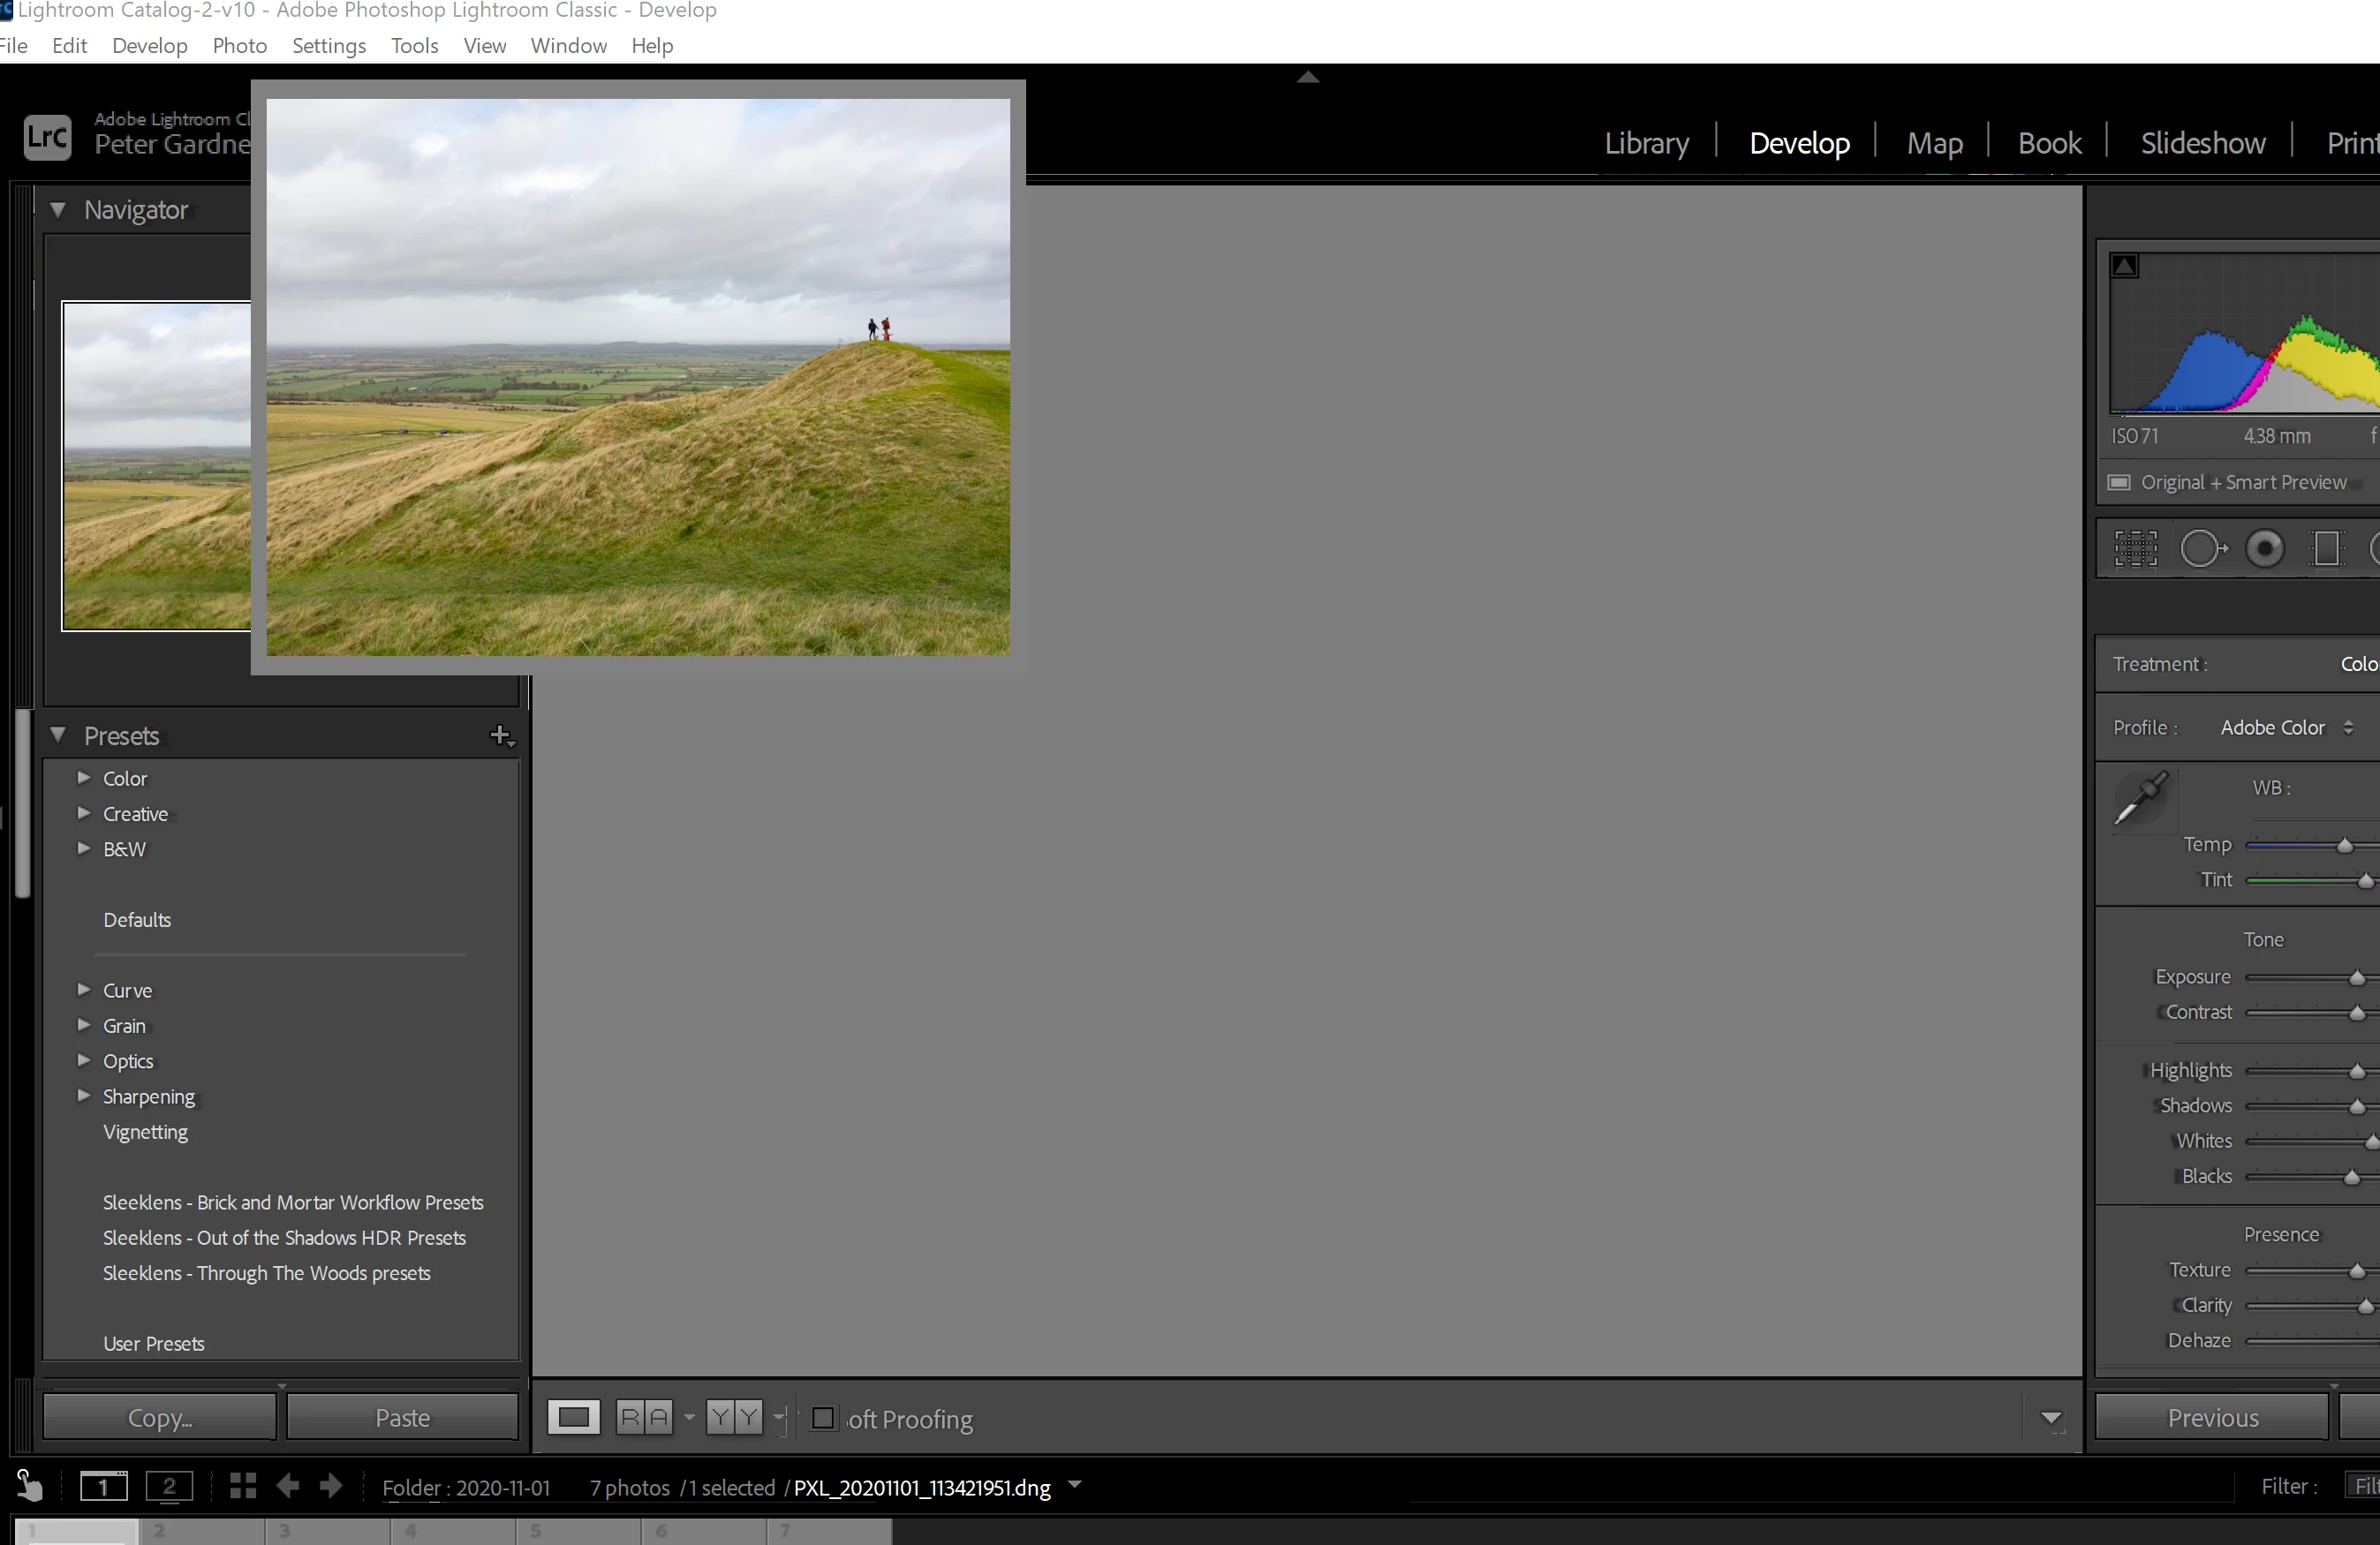The image size is (2380, 1545).
Task: Pick the White Balance Selector eyedropper
Action: click(2141, 799)
